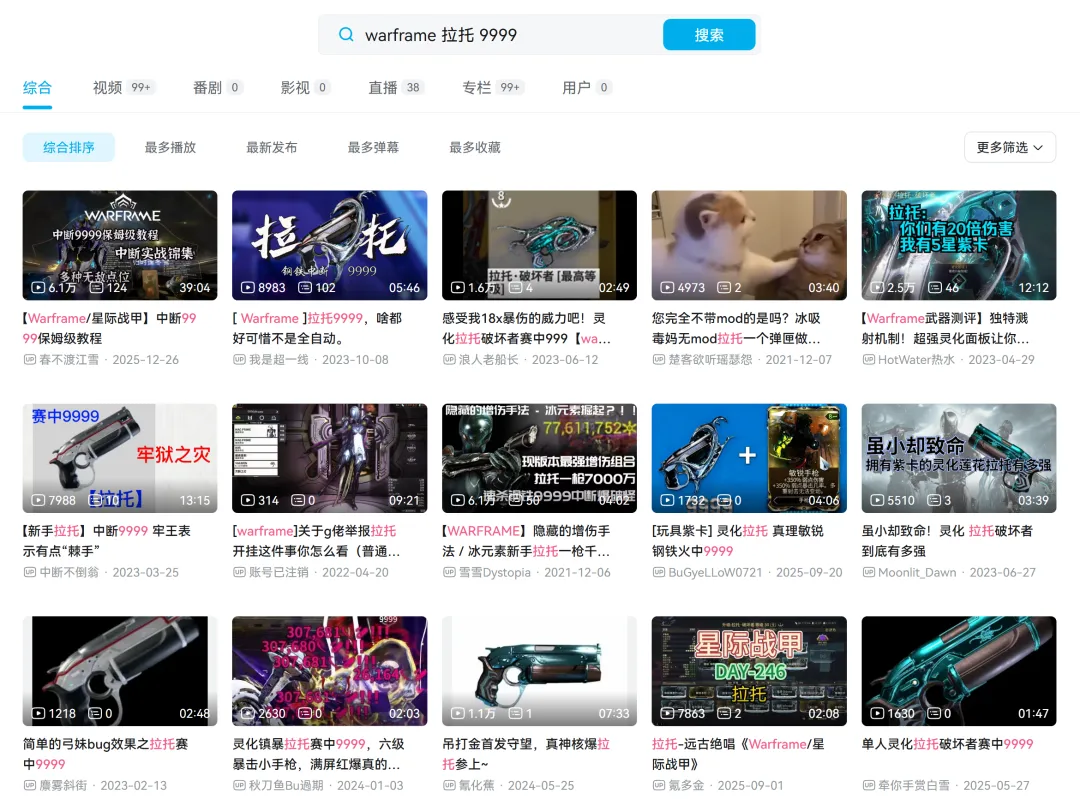Open title 拉托-远古绝唱
The height and width of the screenshot is (799, 1080).
pos(738,754)
